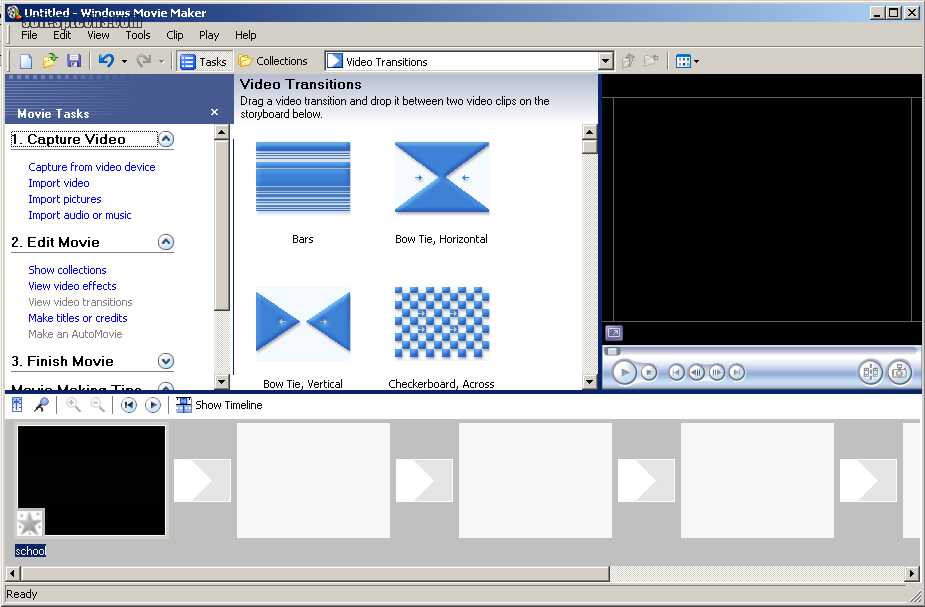Click Make titles or credits link
This screenshot has height=607, width=925.
[78, 318]
